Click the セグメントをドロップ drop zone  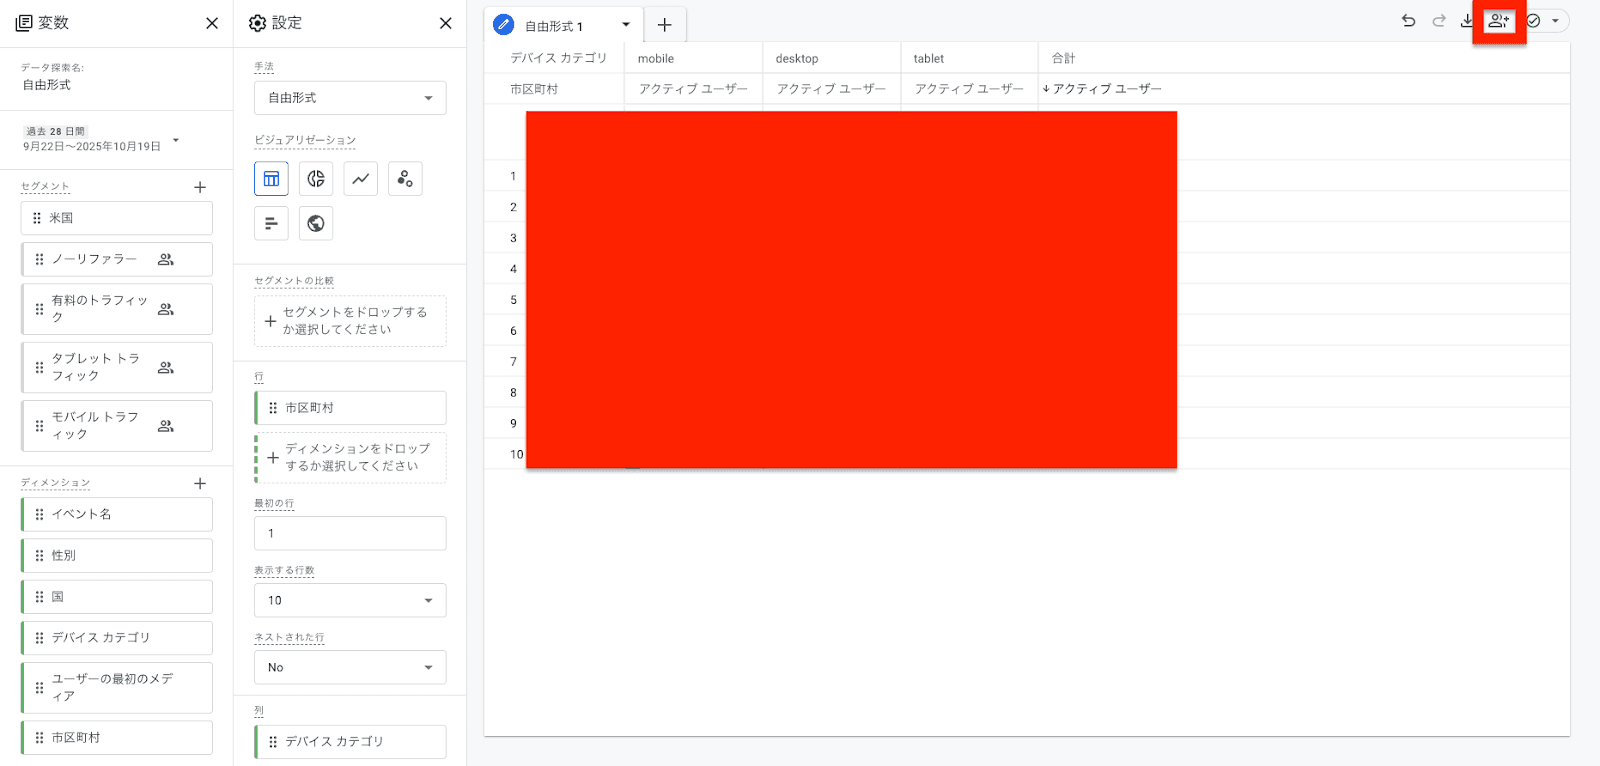click(350, 321)
